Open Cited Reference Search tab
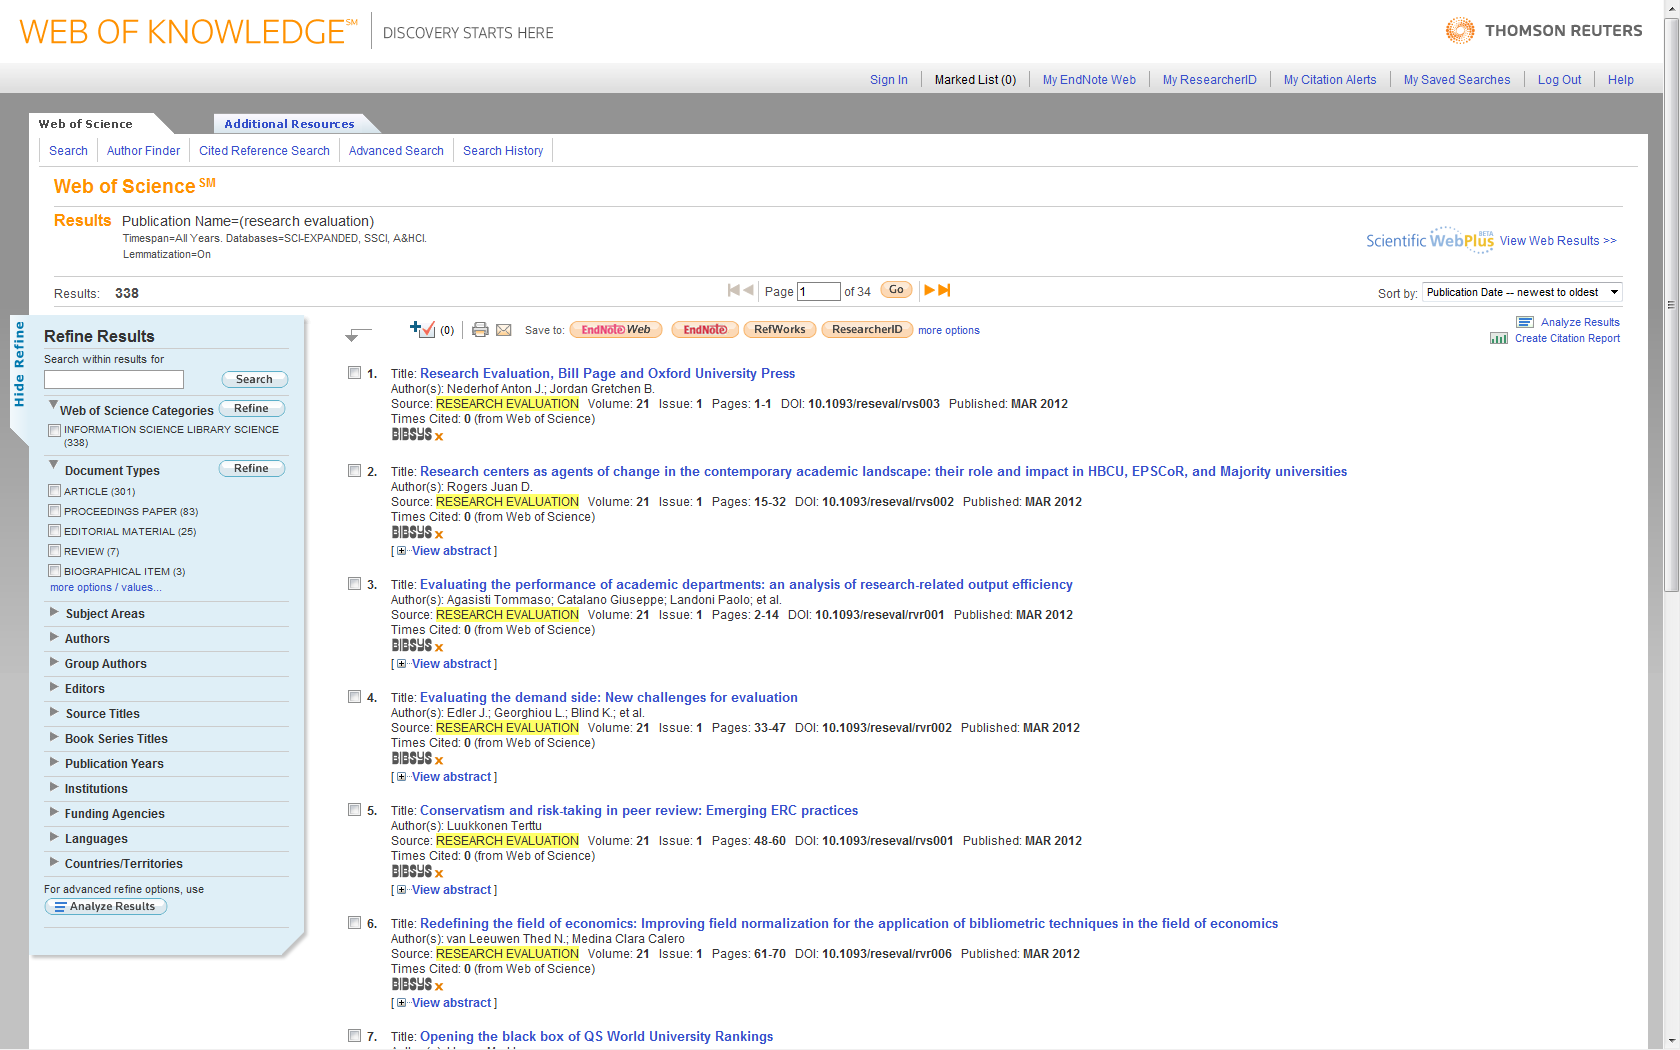Image resolution: width=1680 pixels, height=1050 pixels. pyautogui.click(x=264, y=151)
